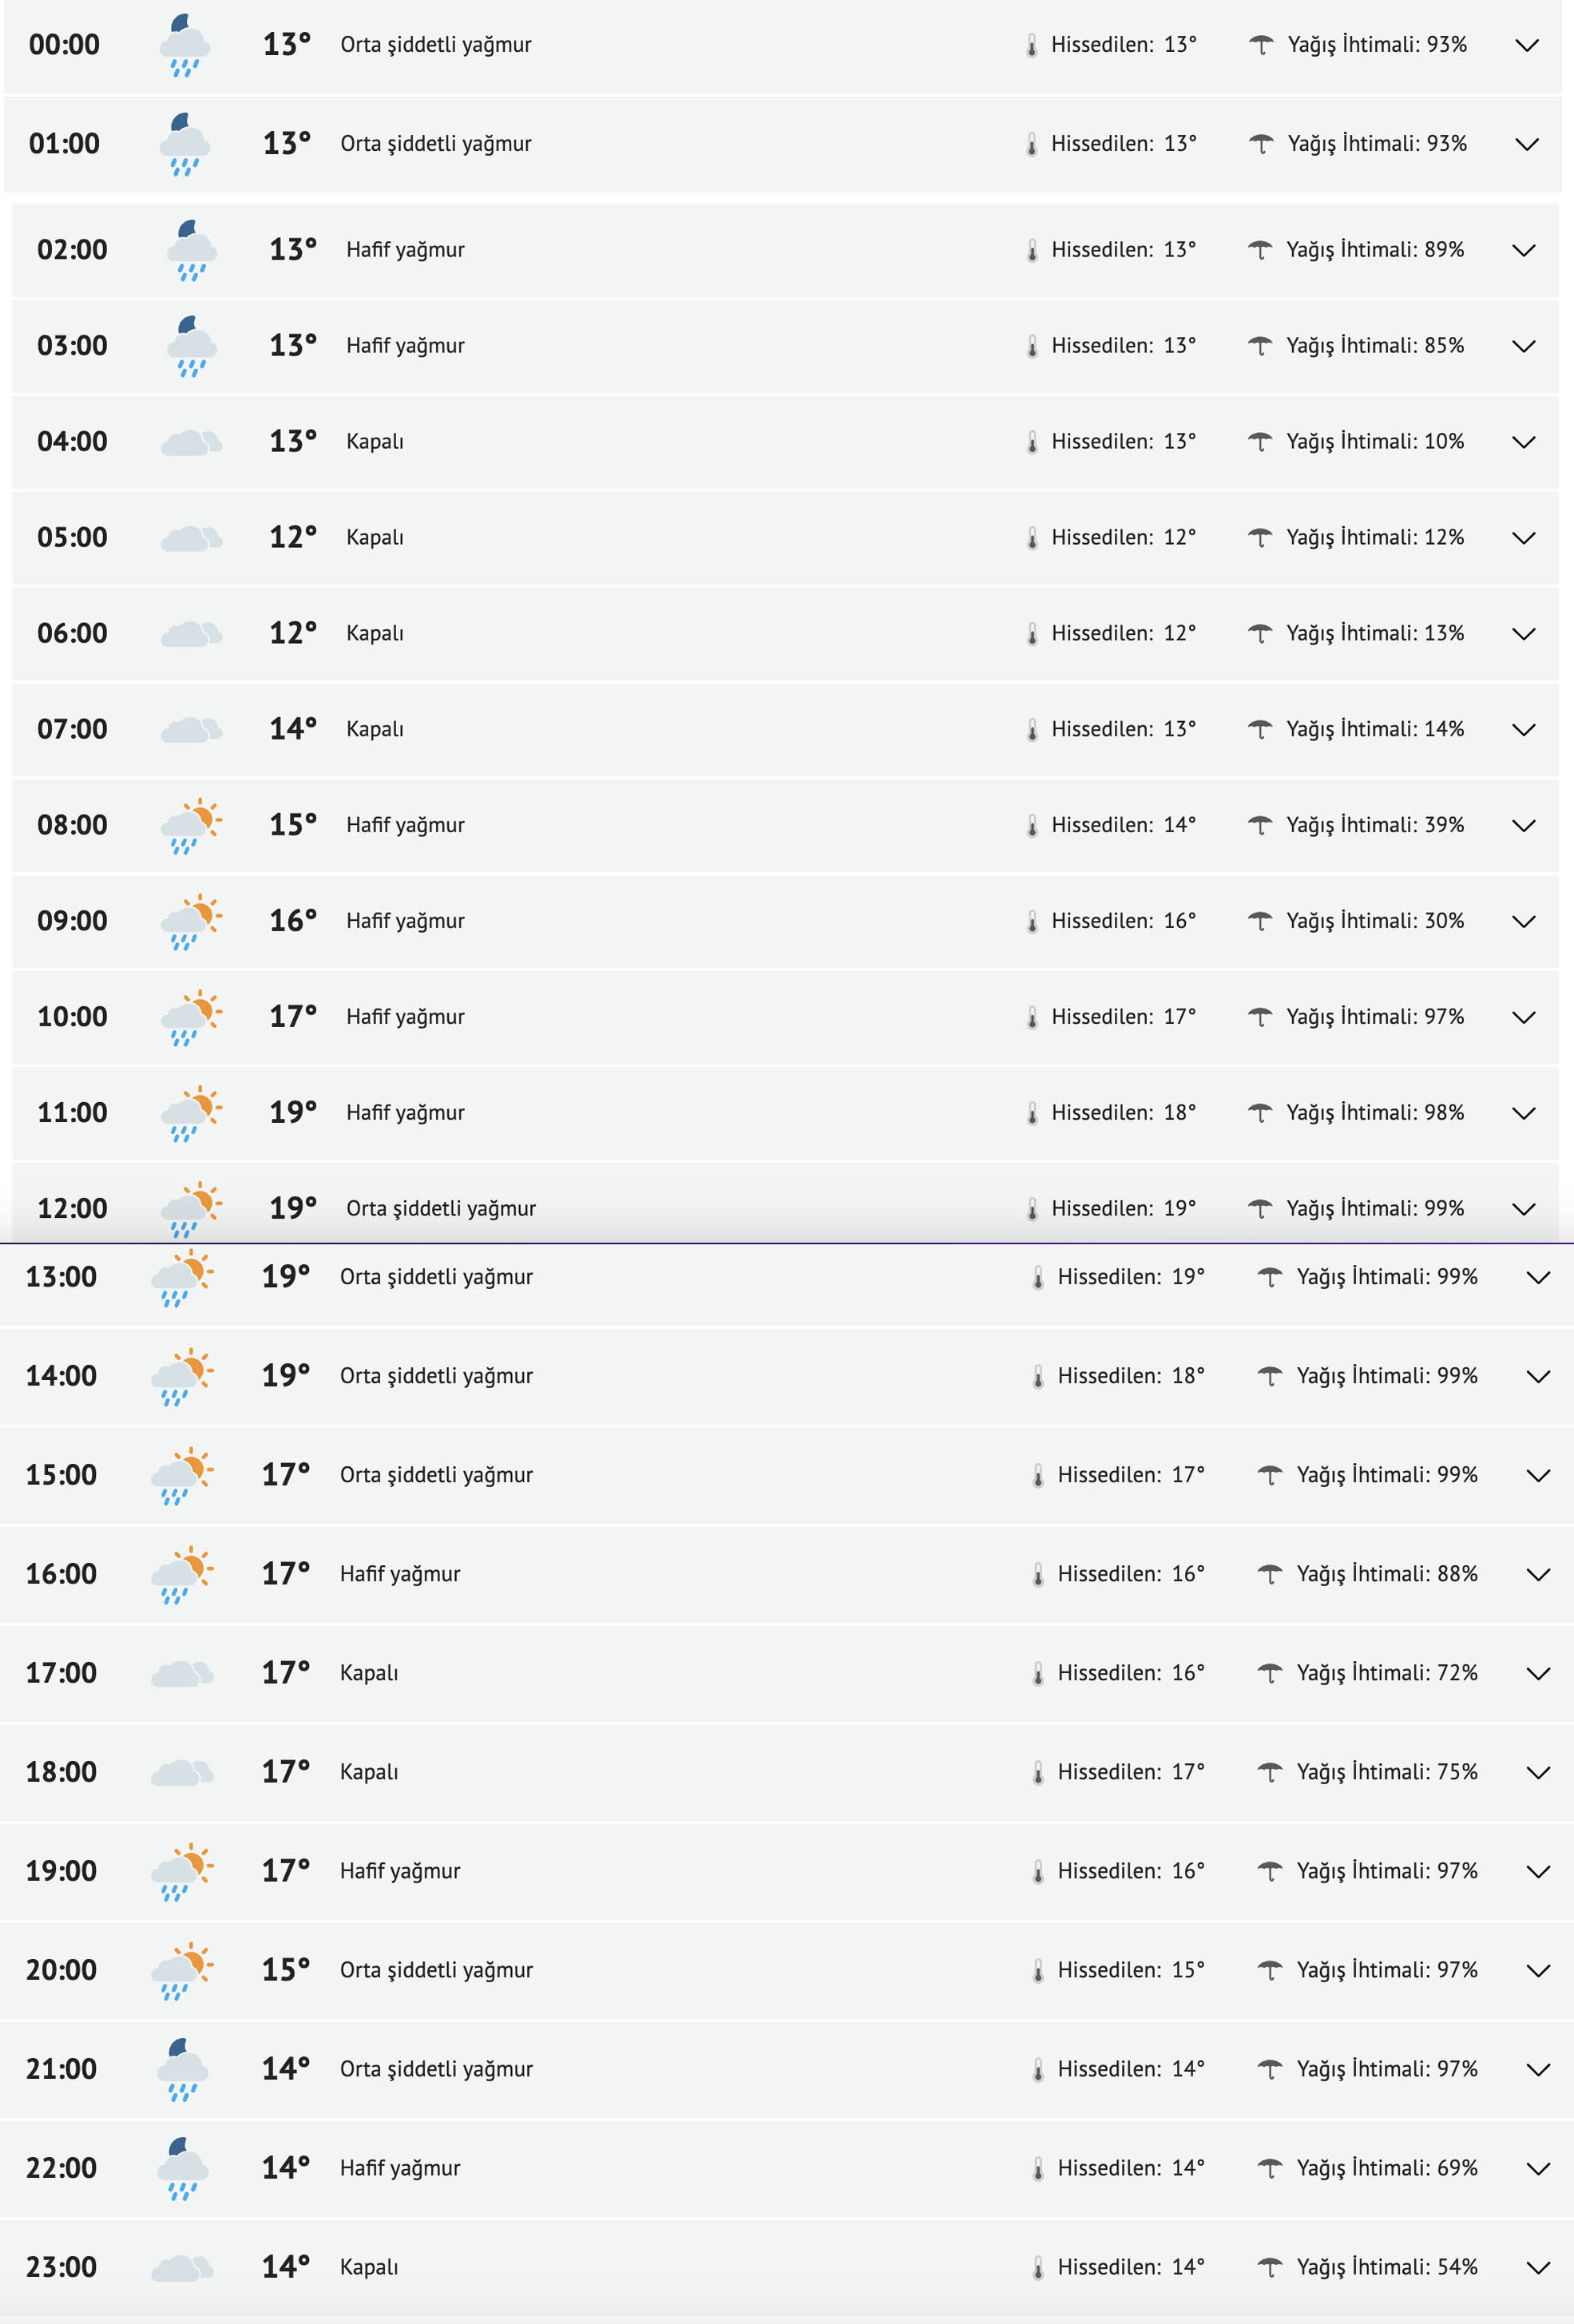Click the night rain icon at 00:00

pos(185,46)
